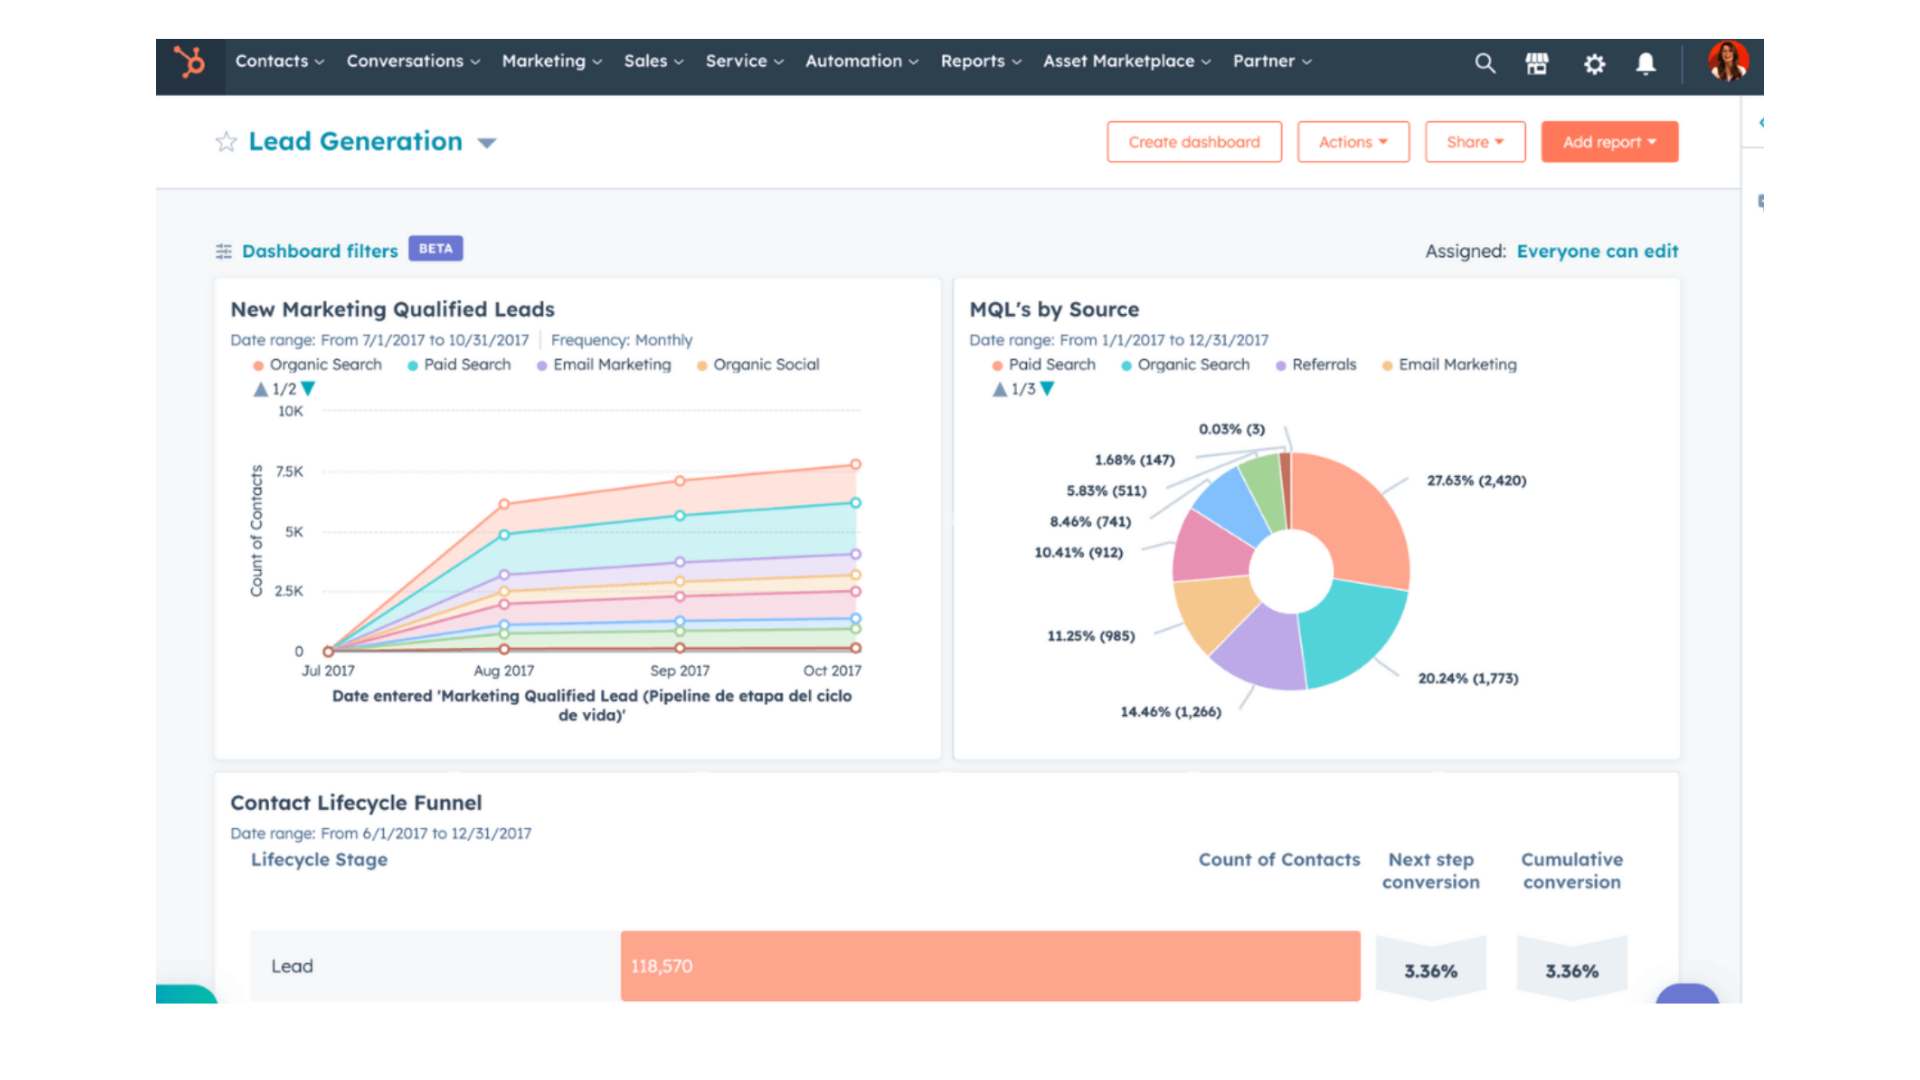Click the Dashboard filters sliders icon
This screenshot has height=1080, width=1920.
coord(224,251)
